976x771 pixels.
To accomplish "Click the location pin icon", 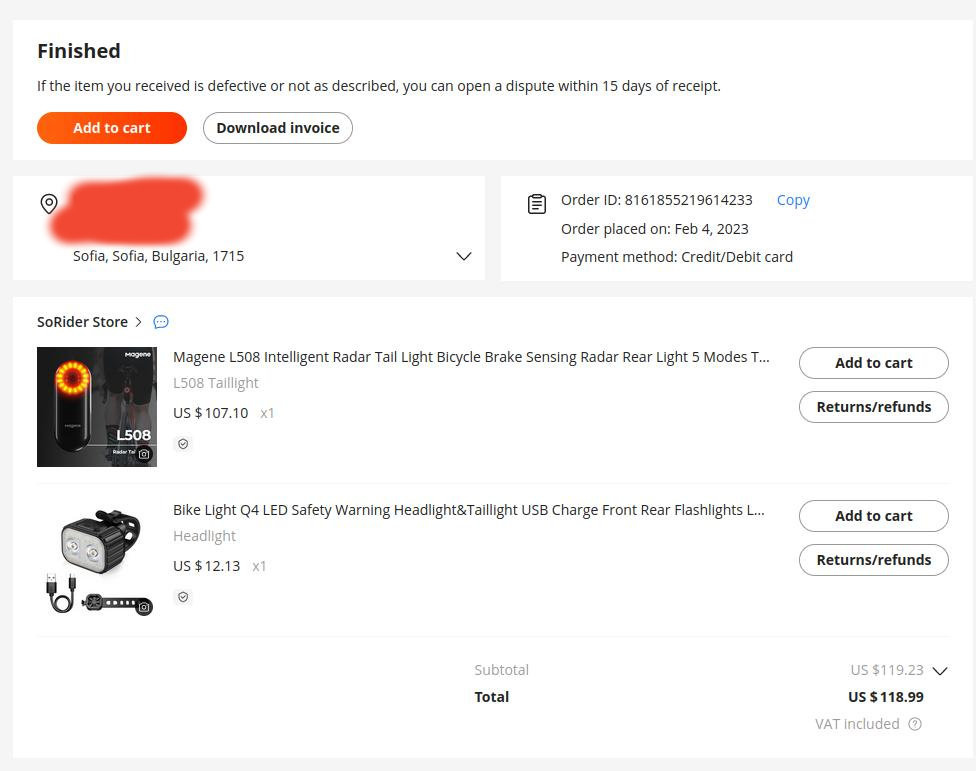I will (49, 204).
